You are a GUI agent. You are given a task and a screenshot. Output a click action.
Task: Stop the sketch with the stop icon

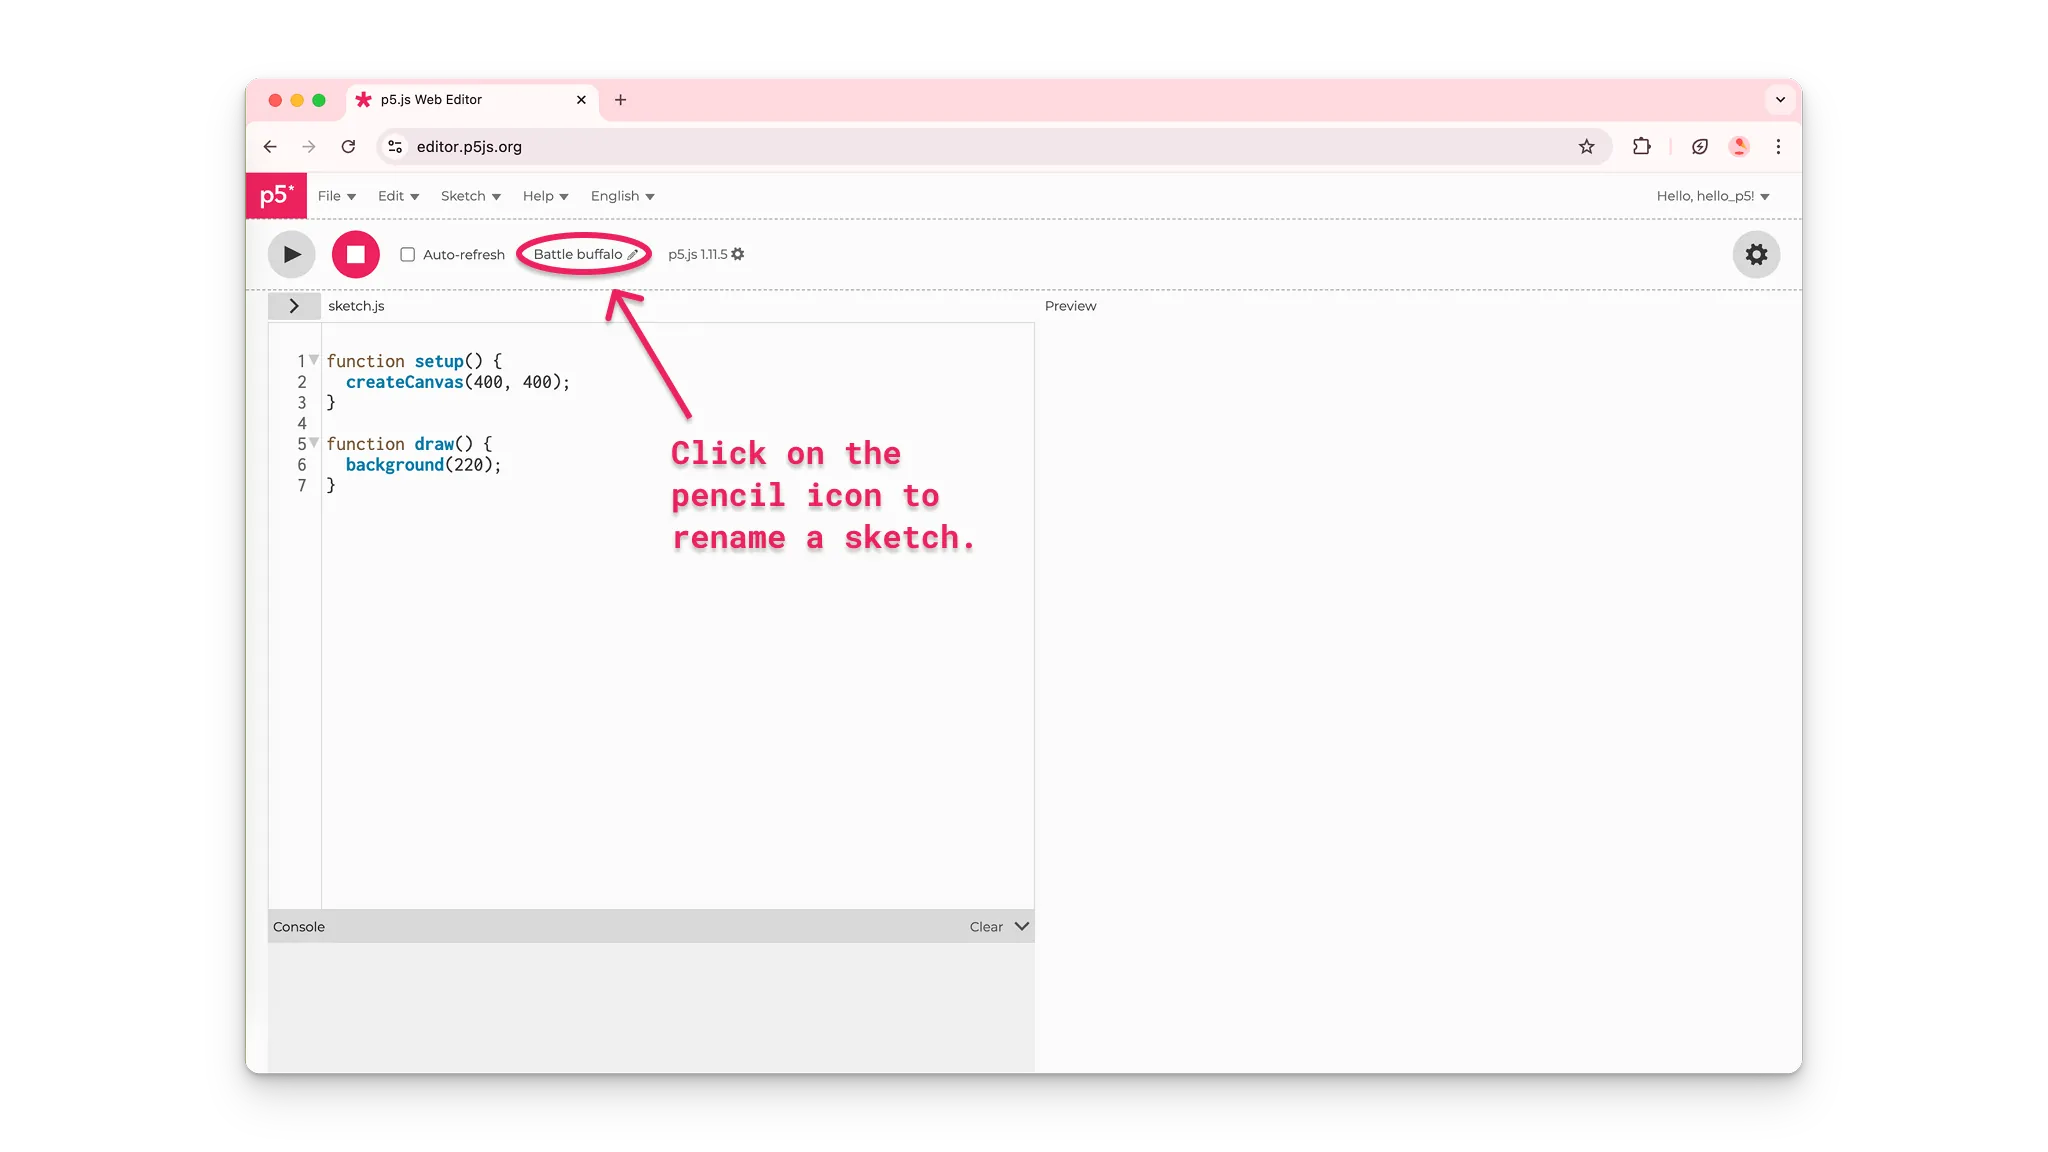pos(355,254)
